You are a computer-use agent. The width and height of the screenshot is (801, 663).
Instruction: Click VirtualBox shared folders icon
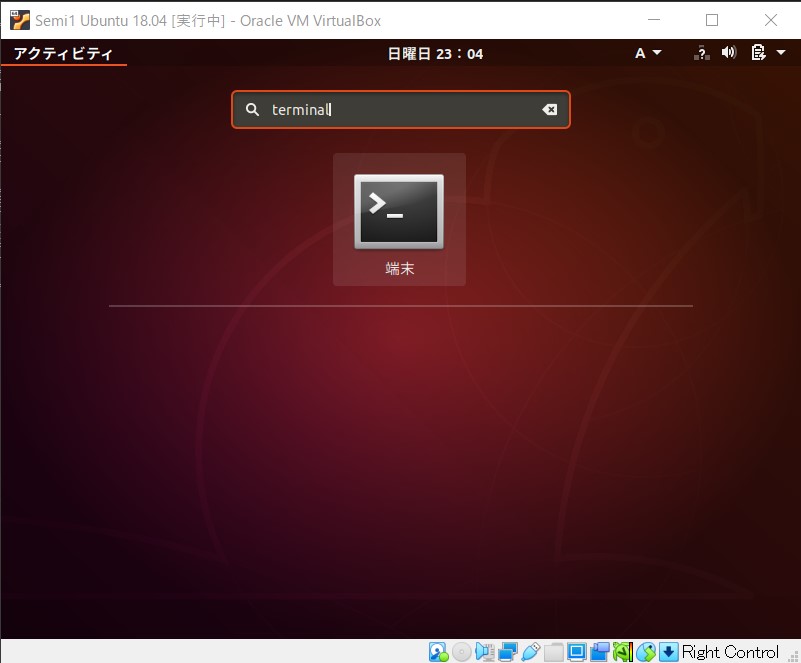point(554,652)
